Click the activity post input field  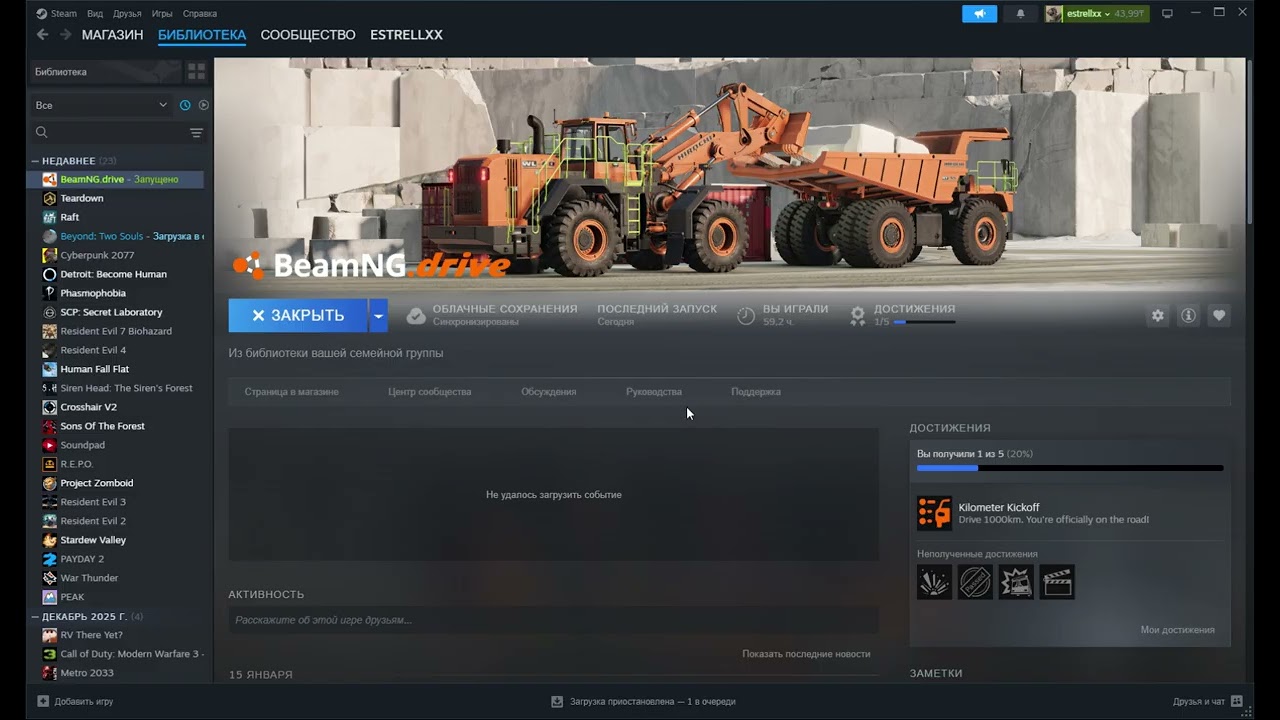point(553,620)
